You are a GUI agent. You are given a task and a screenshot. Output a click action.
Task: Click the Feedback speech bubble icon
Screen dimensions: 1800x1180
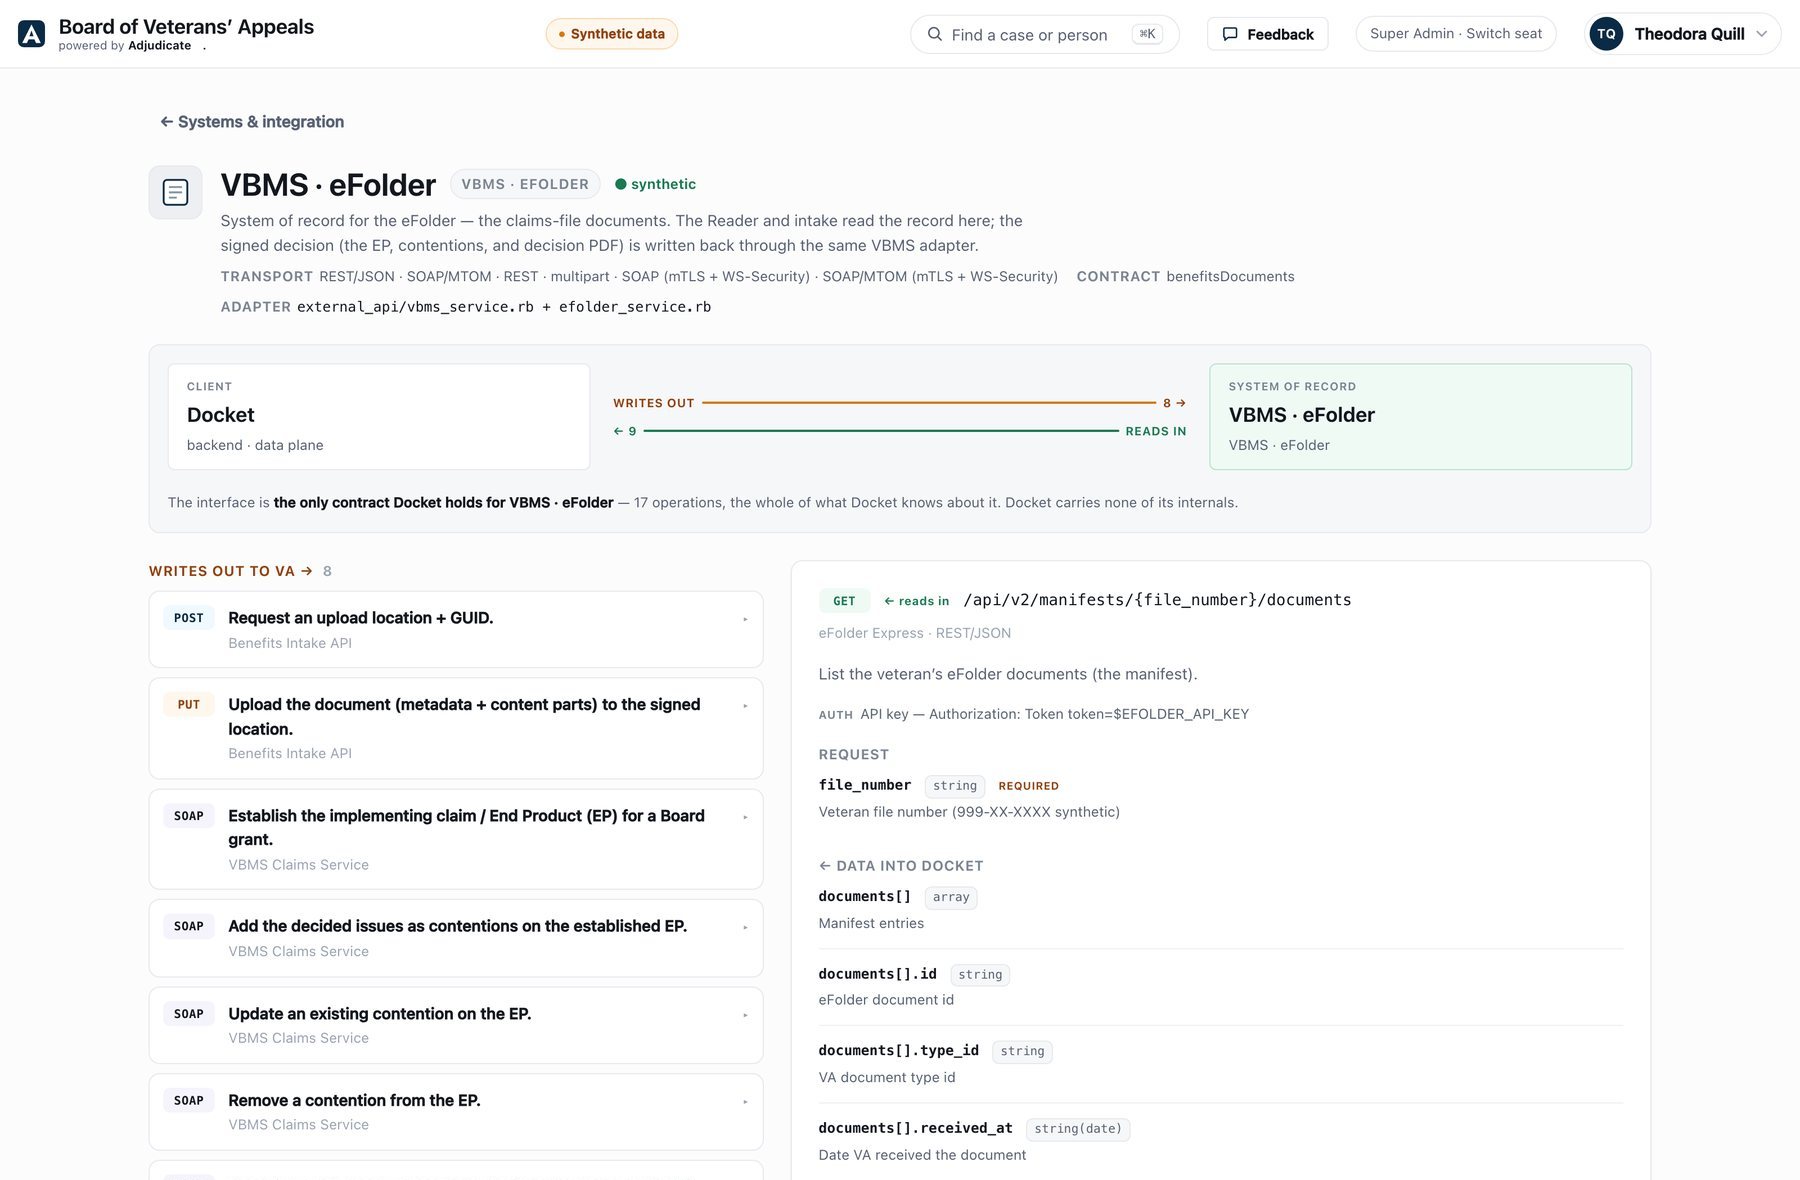tap(1230, 34)
